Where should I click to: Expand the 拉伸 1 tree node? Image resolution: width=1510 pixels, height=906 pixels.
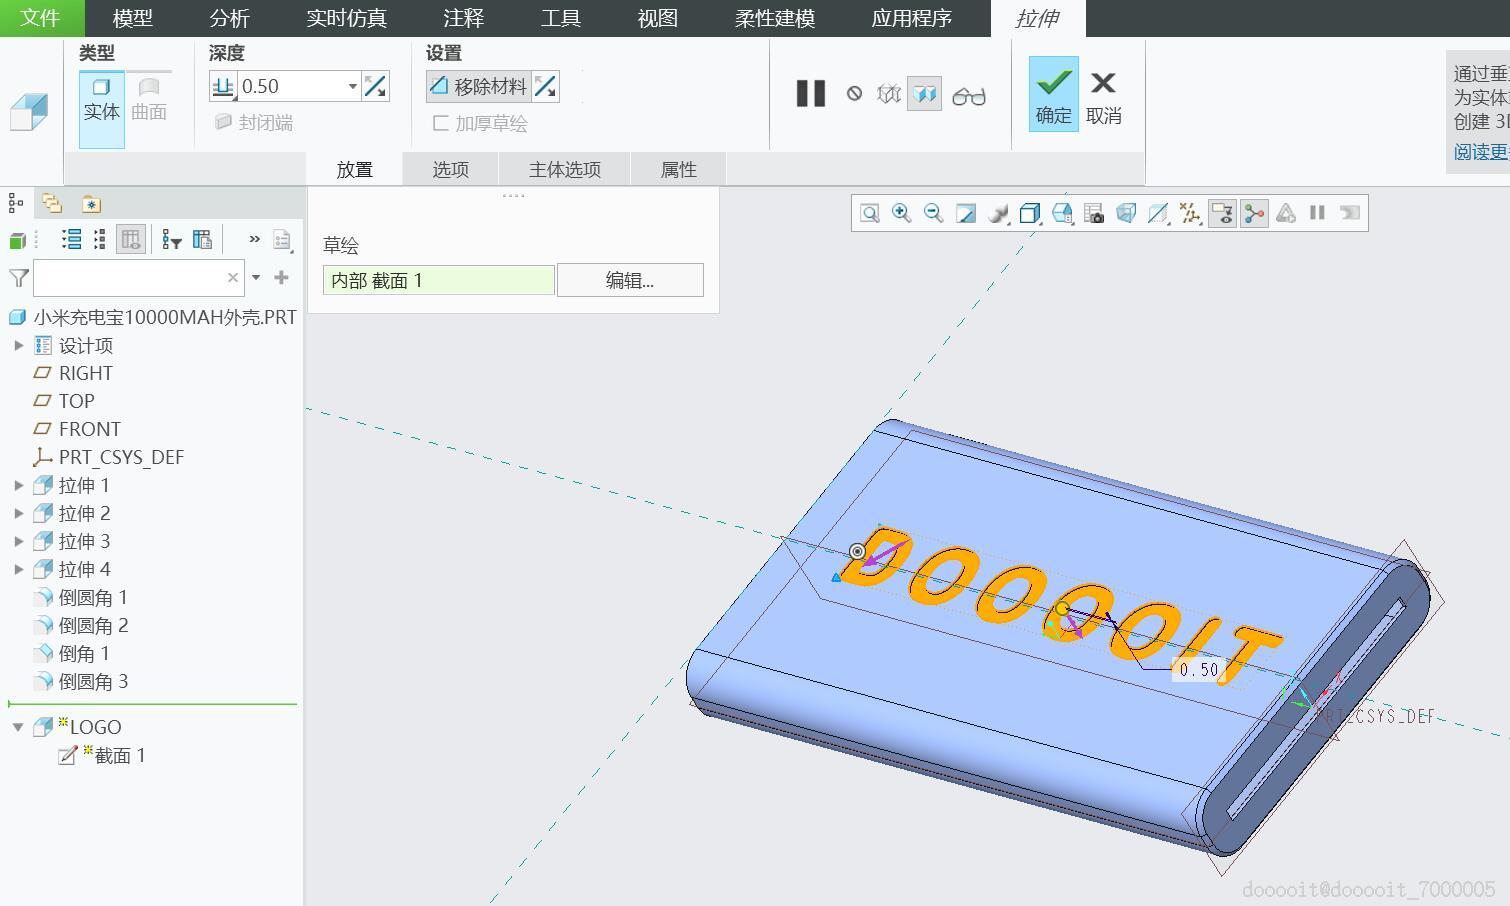pyautogui.click(x=20, y=485)
